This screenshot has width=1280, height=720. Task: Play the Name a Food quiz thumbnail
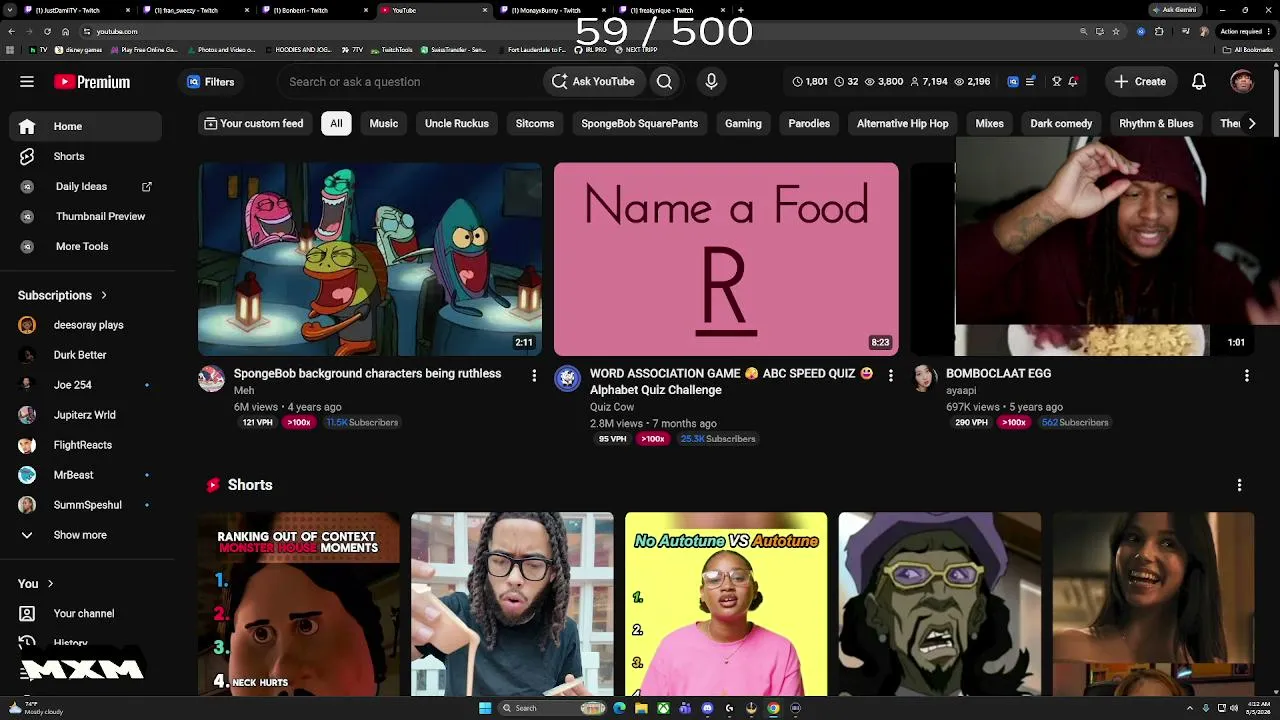pos(726,259)
